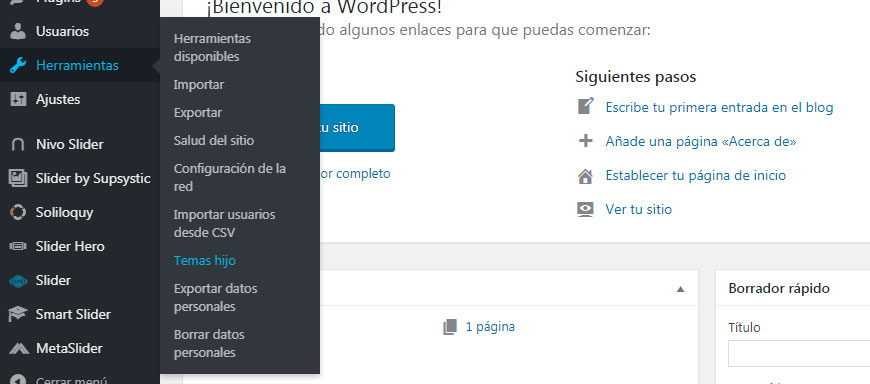The height and width of the screenshot is (384, 870).
Task: Click the Ajustes sliders icon
Action: point(18,99)
